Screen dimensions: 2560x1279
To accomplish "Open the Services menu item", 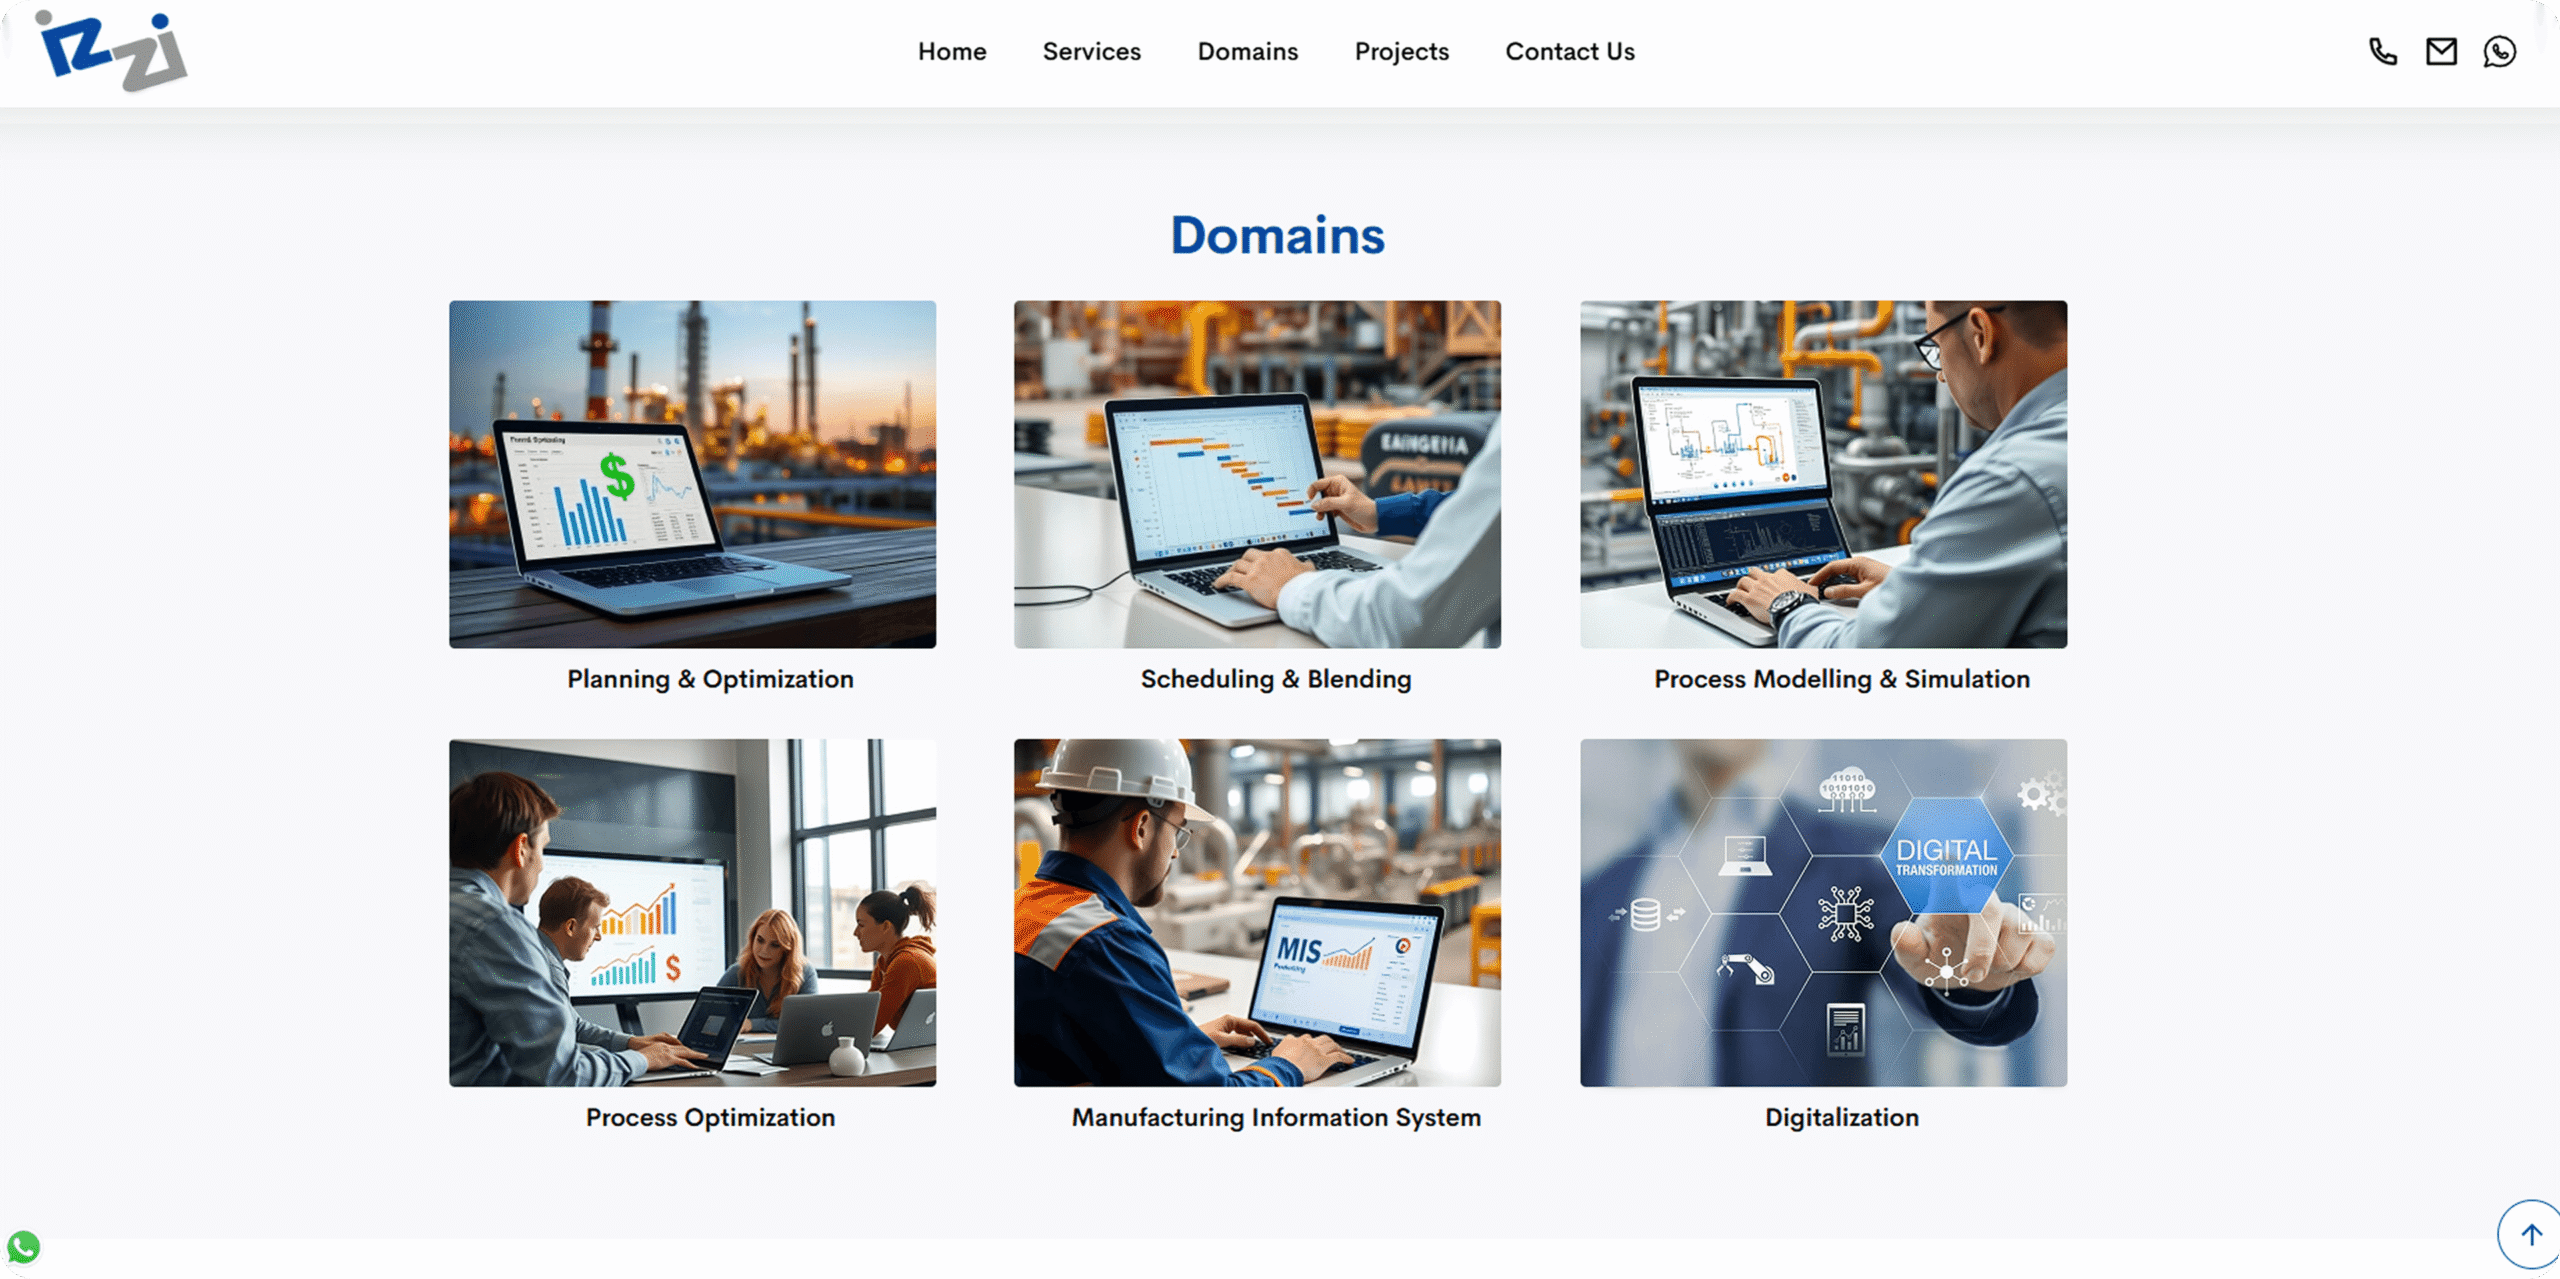I will [x=1091, y=52].
